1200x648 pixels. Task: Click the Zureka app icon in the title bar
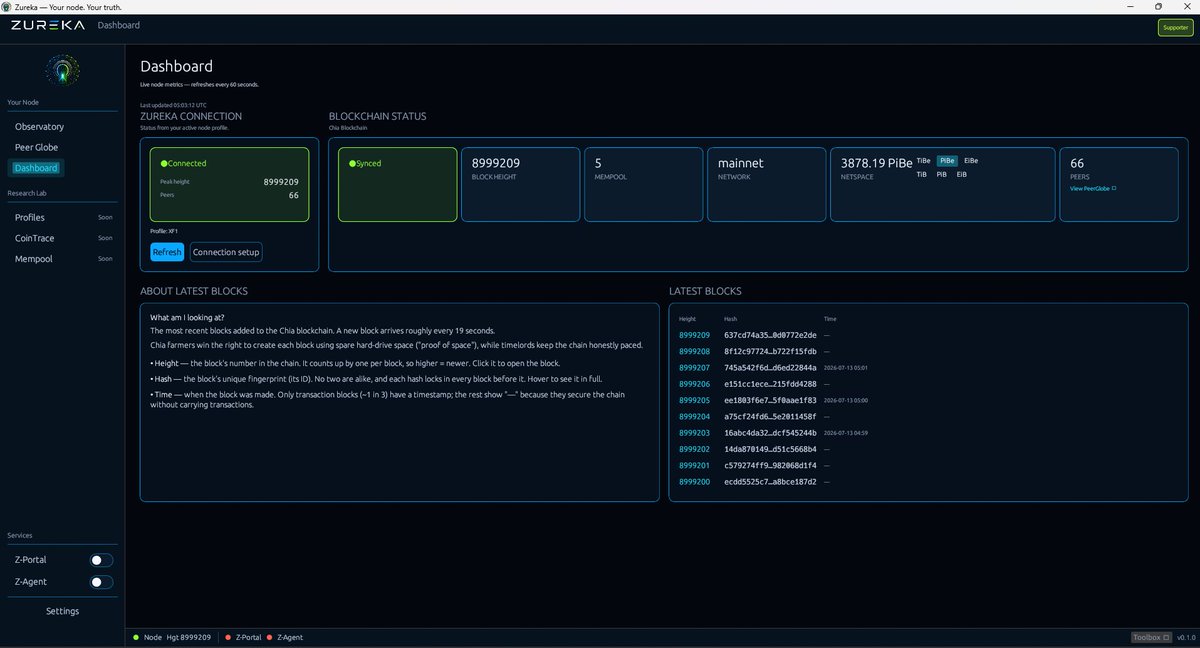(6, 6)
